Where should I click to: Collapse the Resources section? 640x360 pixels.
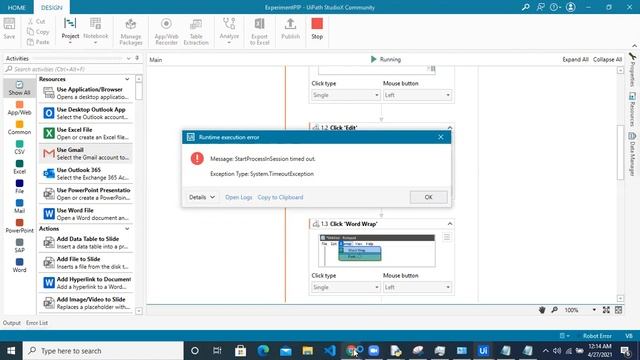(x=127, y=79)
